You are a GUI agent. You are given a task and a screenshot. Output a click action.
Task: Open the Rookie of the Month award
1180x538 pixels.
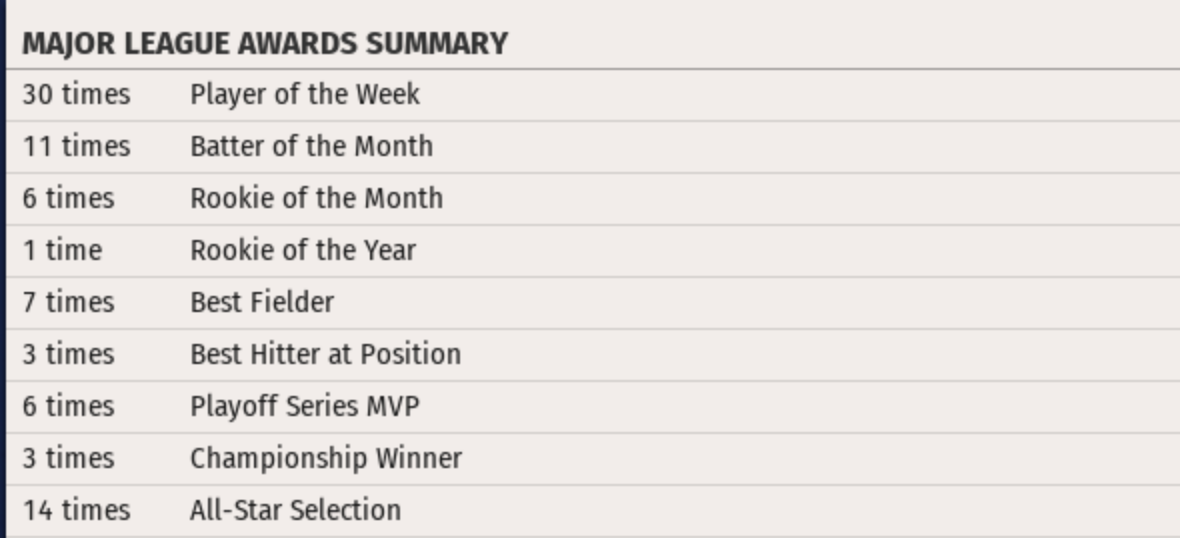click(x=316, y=198)
